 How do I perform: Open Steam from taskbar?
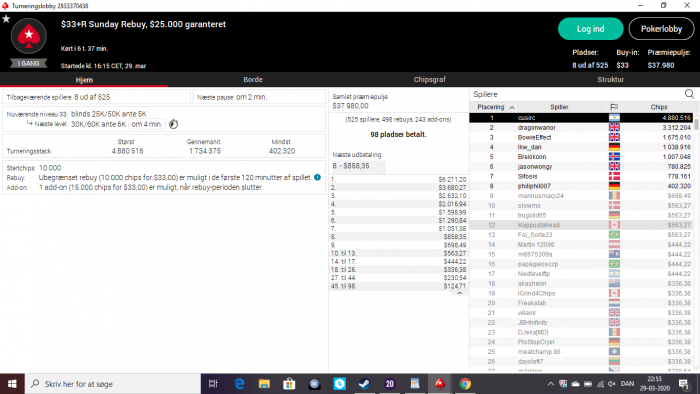(365, 384)
